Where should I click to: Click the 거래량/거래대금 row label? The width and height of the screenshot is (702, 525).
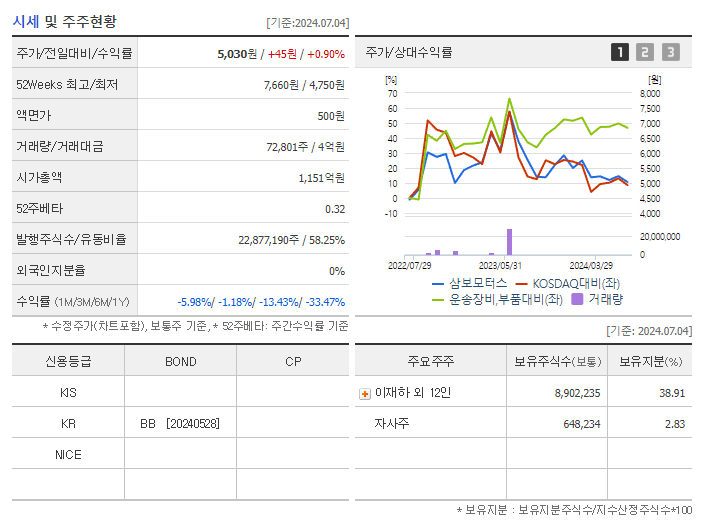(60, 146)
